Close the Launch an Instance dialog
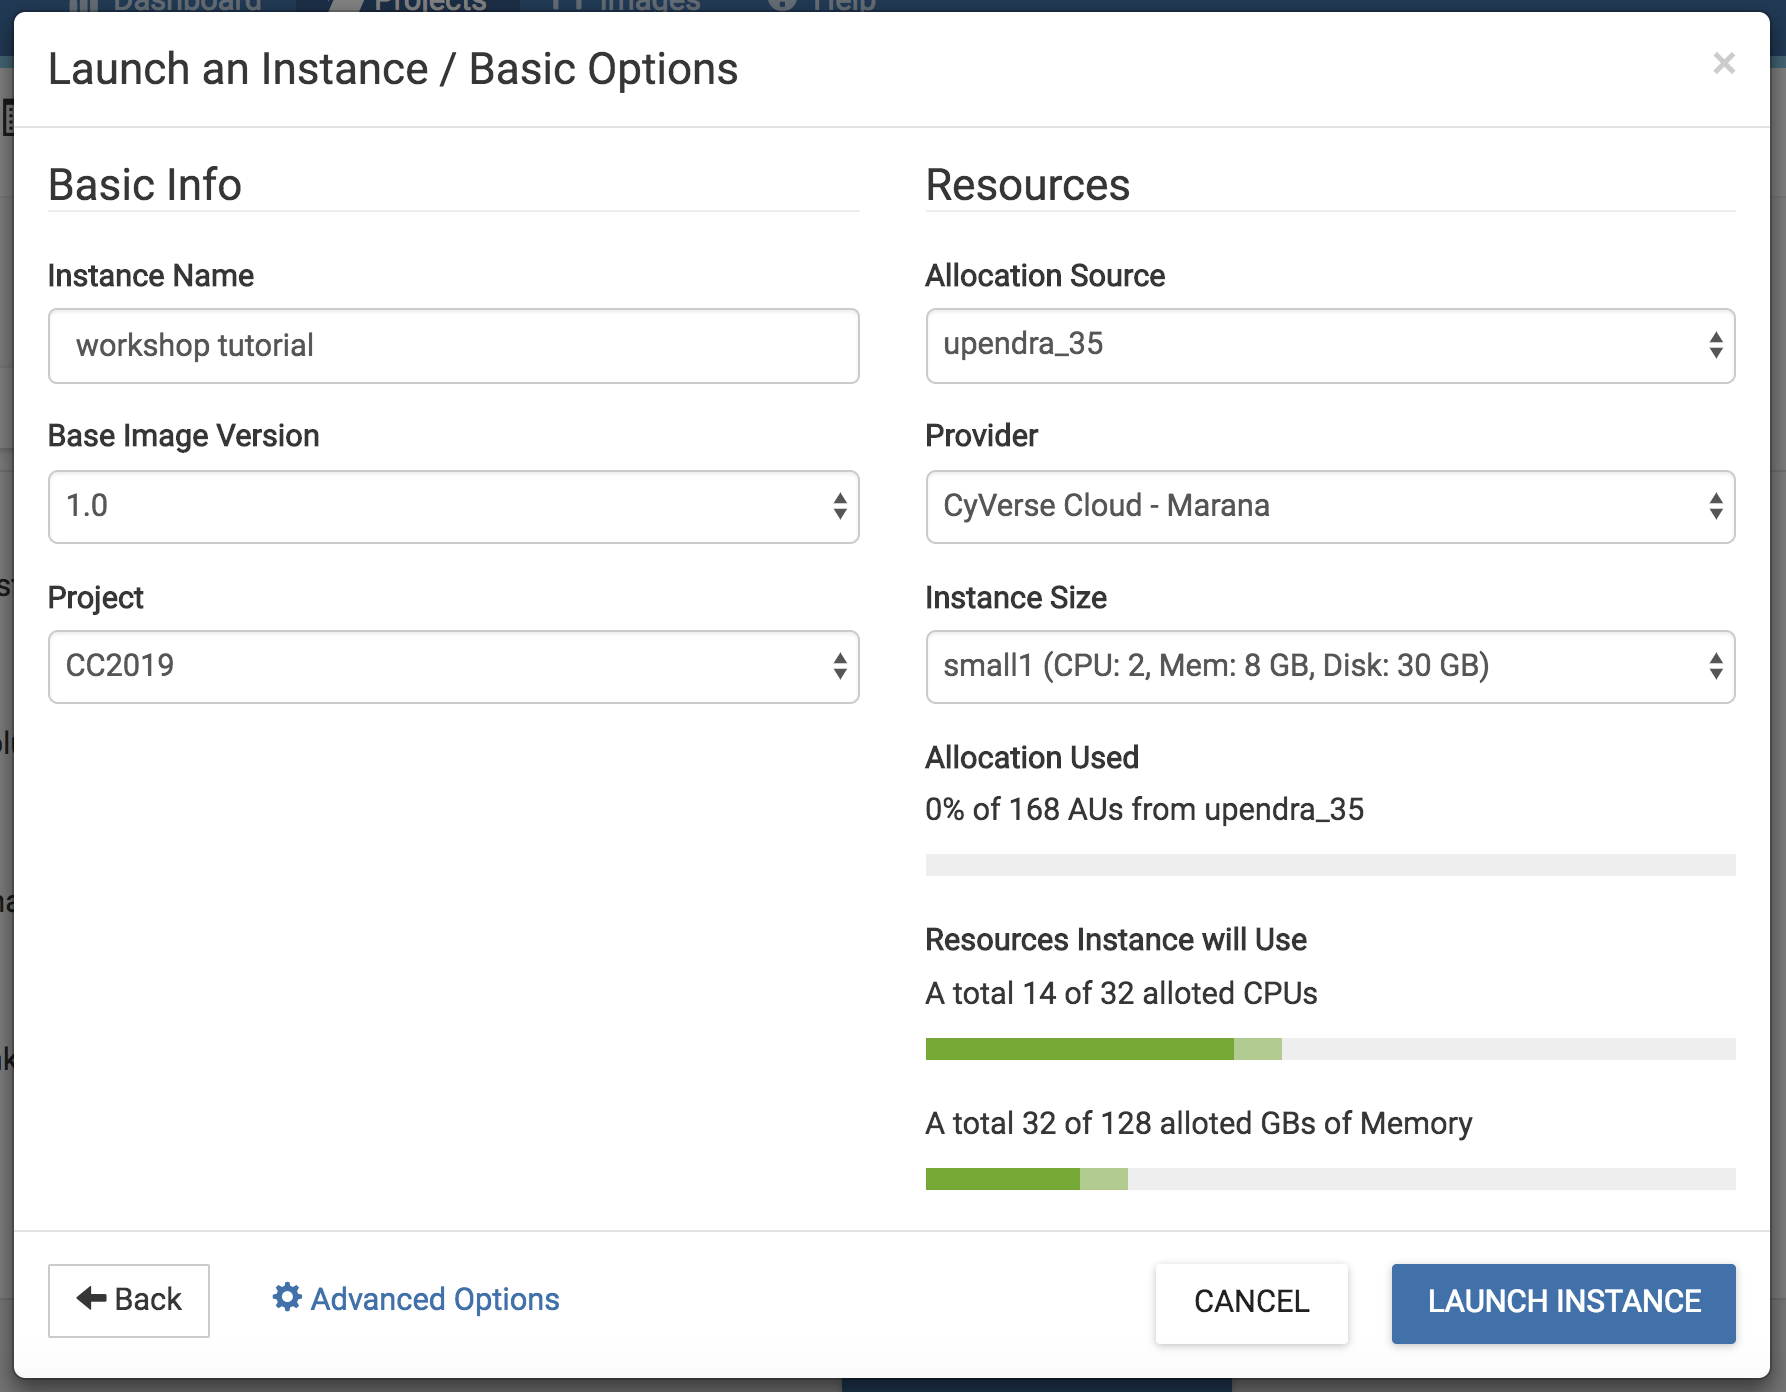Screen dimensions: 1786x1392 click(x=1723, y=64)
